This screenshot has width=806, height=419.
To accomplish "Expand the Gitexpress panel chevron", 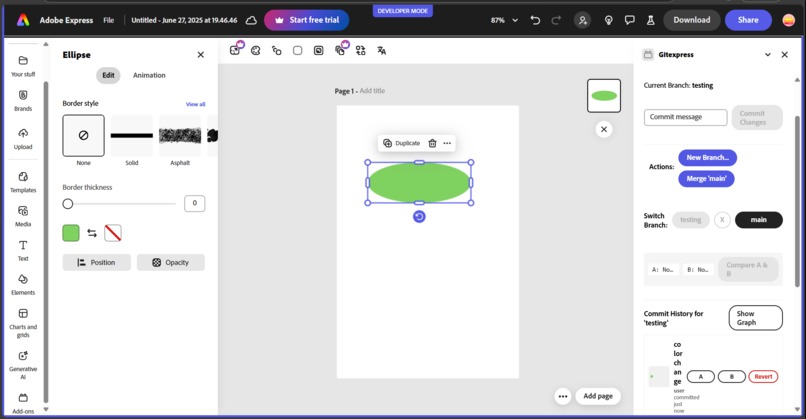I will click(767, 54).
